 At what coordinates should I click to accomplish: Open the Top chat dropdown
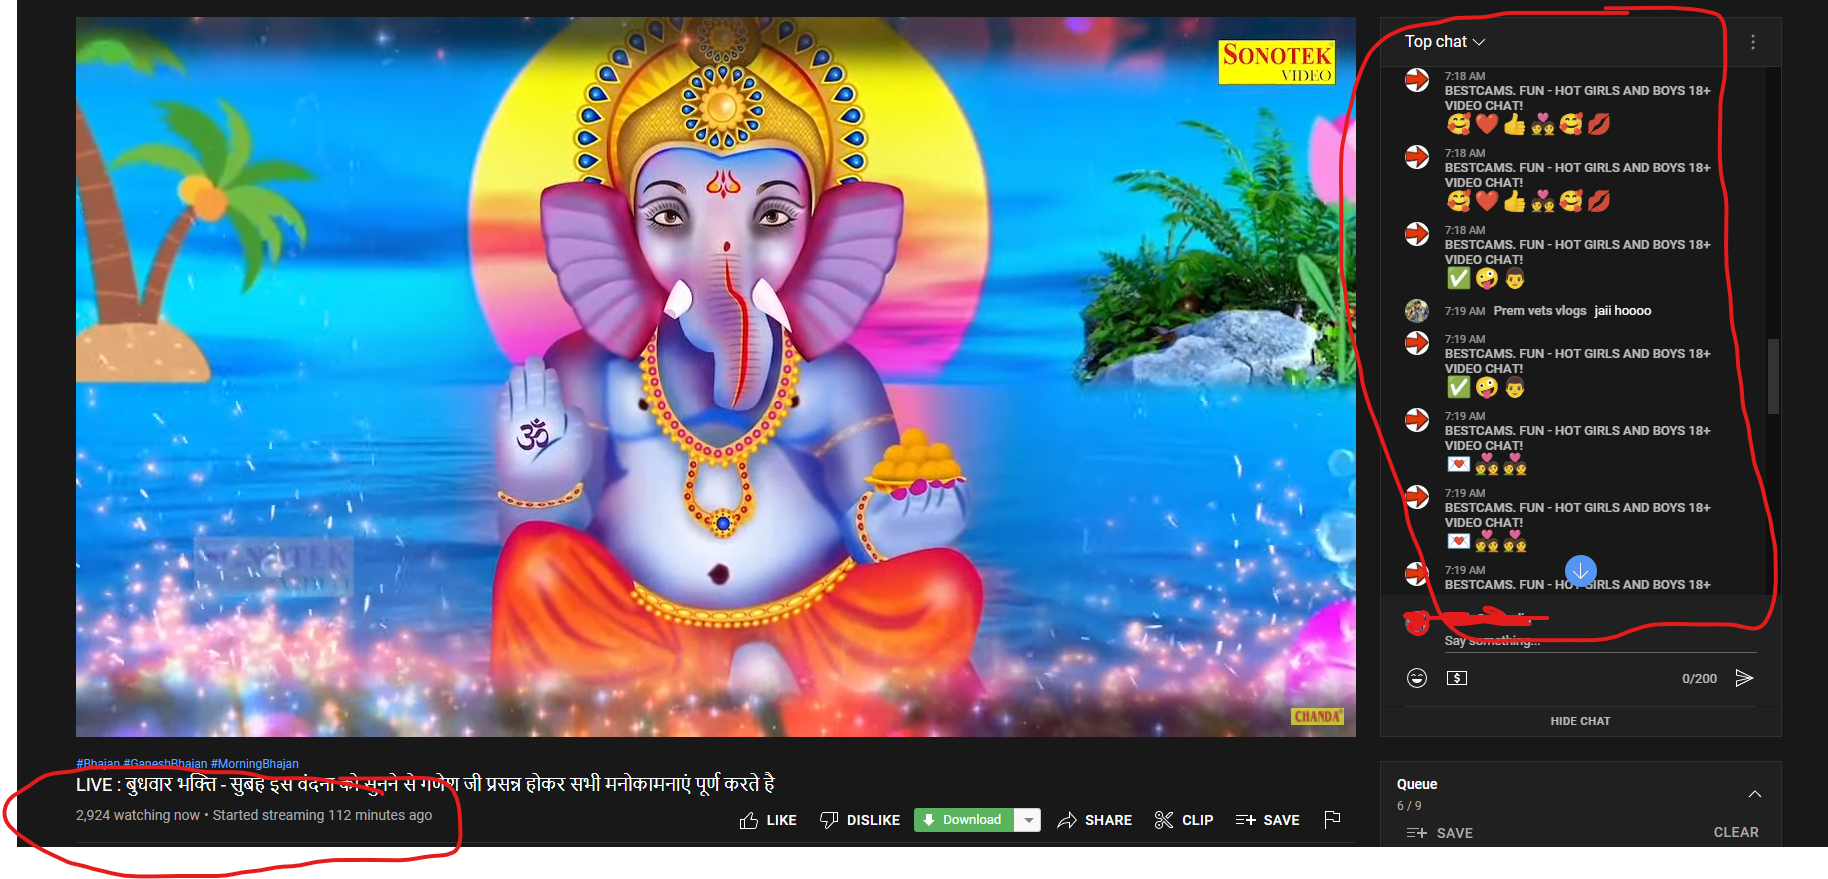pos(1445,42)
